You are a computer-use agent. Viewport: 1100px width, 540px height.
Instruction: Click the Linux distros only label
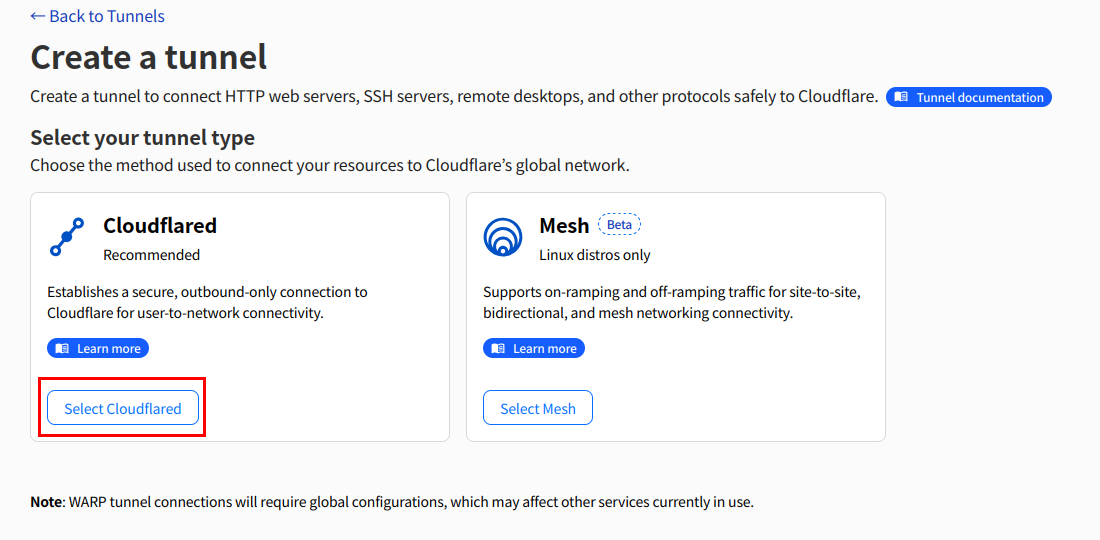[x=595, y=255]
